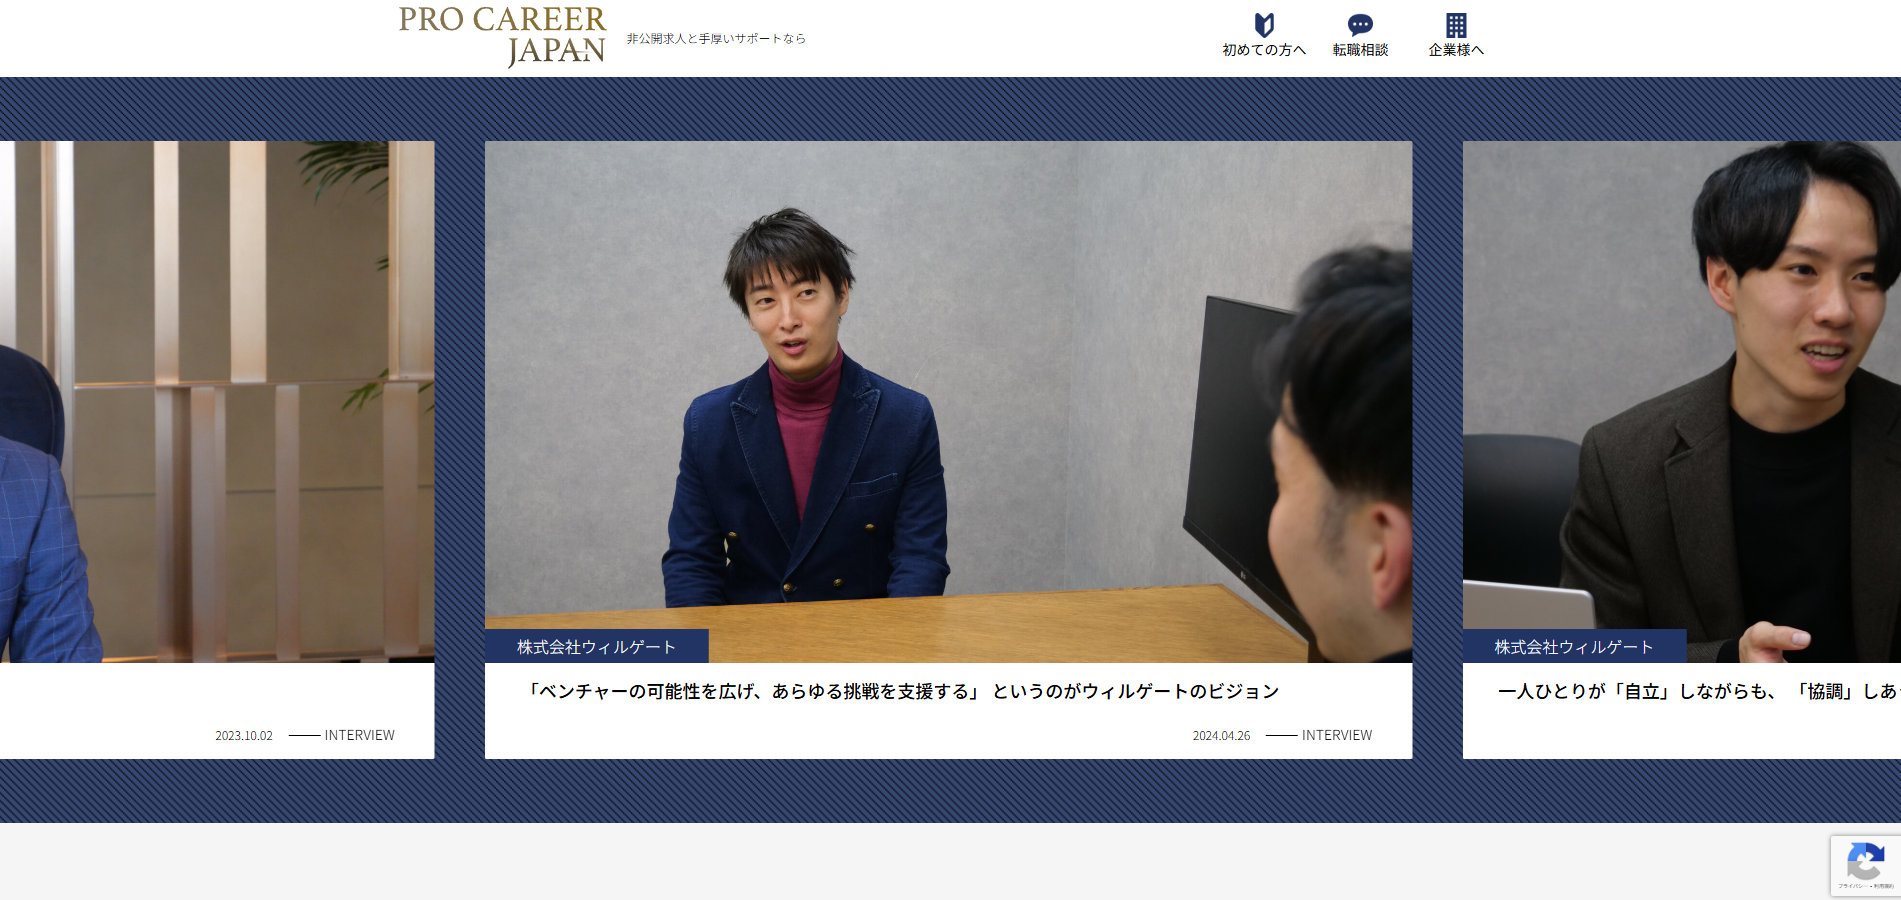Screen dimensions: 1901x900
Task: Click the left slide's partially visible photo
Action: pos(217,400)
